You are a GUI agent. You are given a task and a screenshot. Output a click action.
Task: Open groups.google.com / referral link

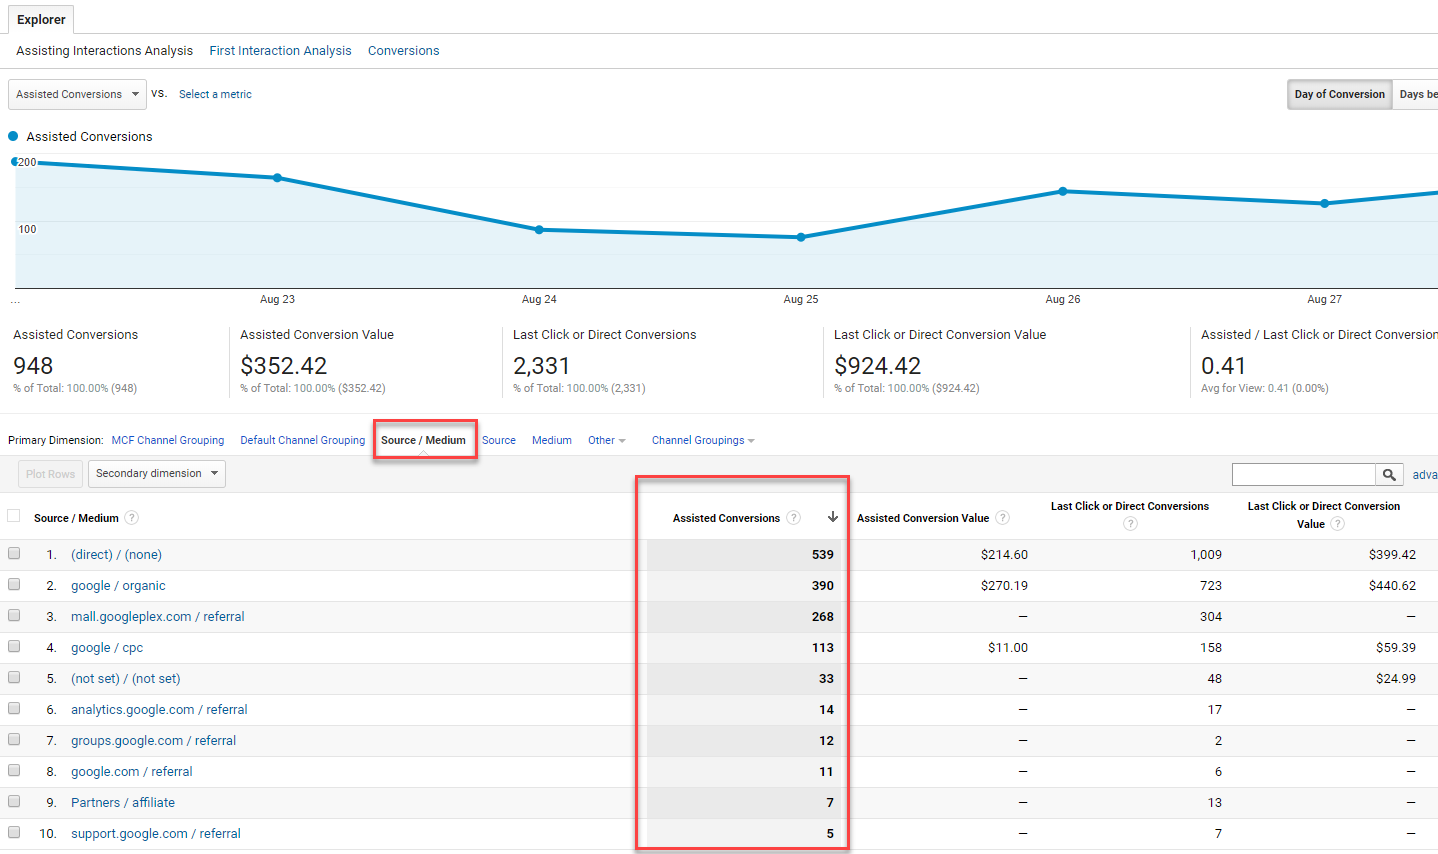154,740
